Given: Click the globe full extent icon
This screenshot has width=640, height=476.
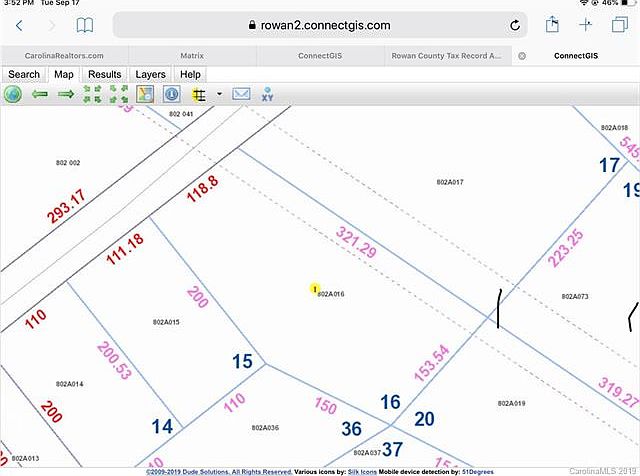Looking at the screenshot, I should [x=12, y=94].
